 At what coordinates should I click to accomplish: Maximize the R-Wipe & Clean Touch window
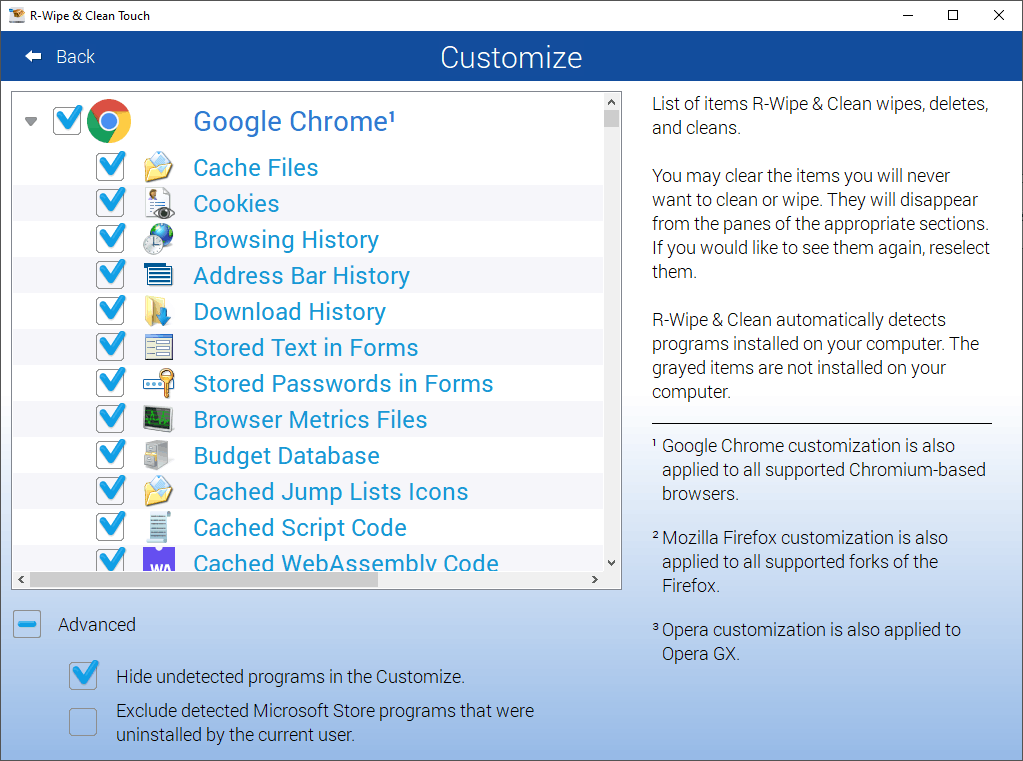point(953,15)
